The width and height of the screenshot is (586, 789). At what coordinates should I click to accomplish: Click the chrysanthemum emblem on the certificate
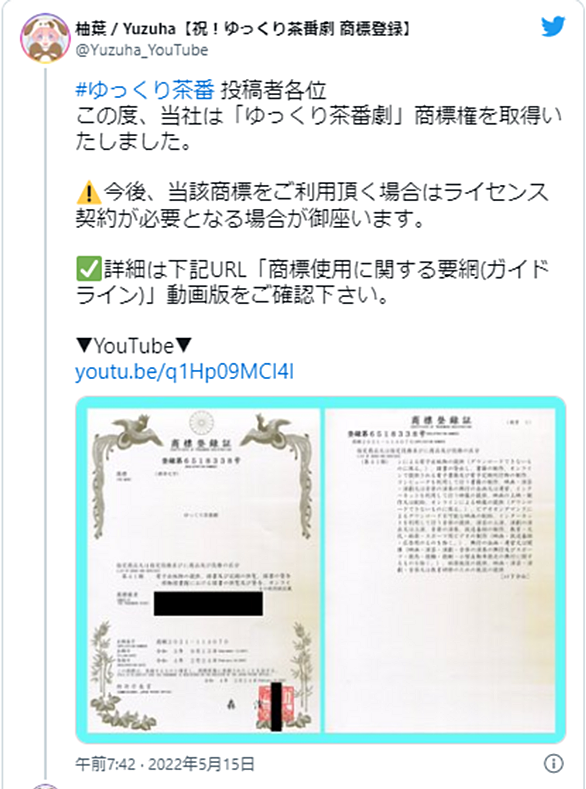pos(201,423)
